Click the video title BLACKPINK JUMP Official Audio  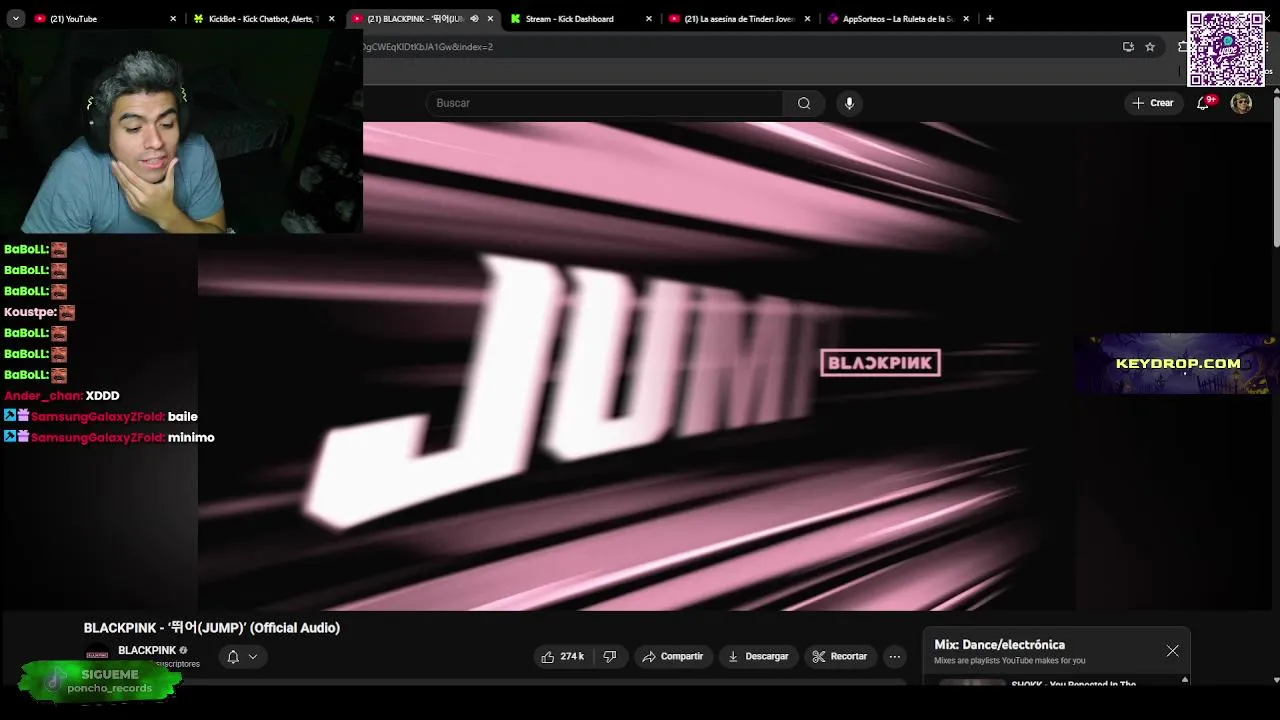(x=212, y=628)
